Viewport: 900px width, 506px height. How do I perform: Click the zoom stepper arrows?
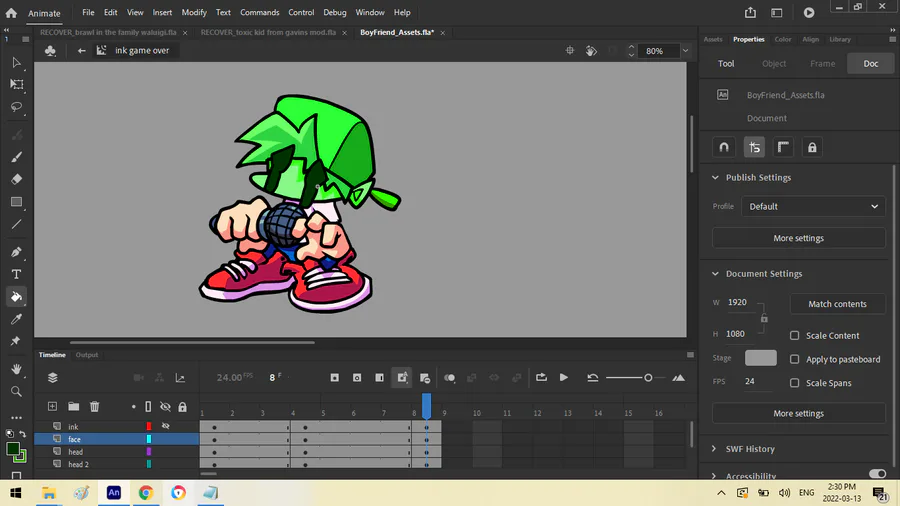(x=631, y=50)
